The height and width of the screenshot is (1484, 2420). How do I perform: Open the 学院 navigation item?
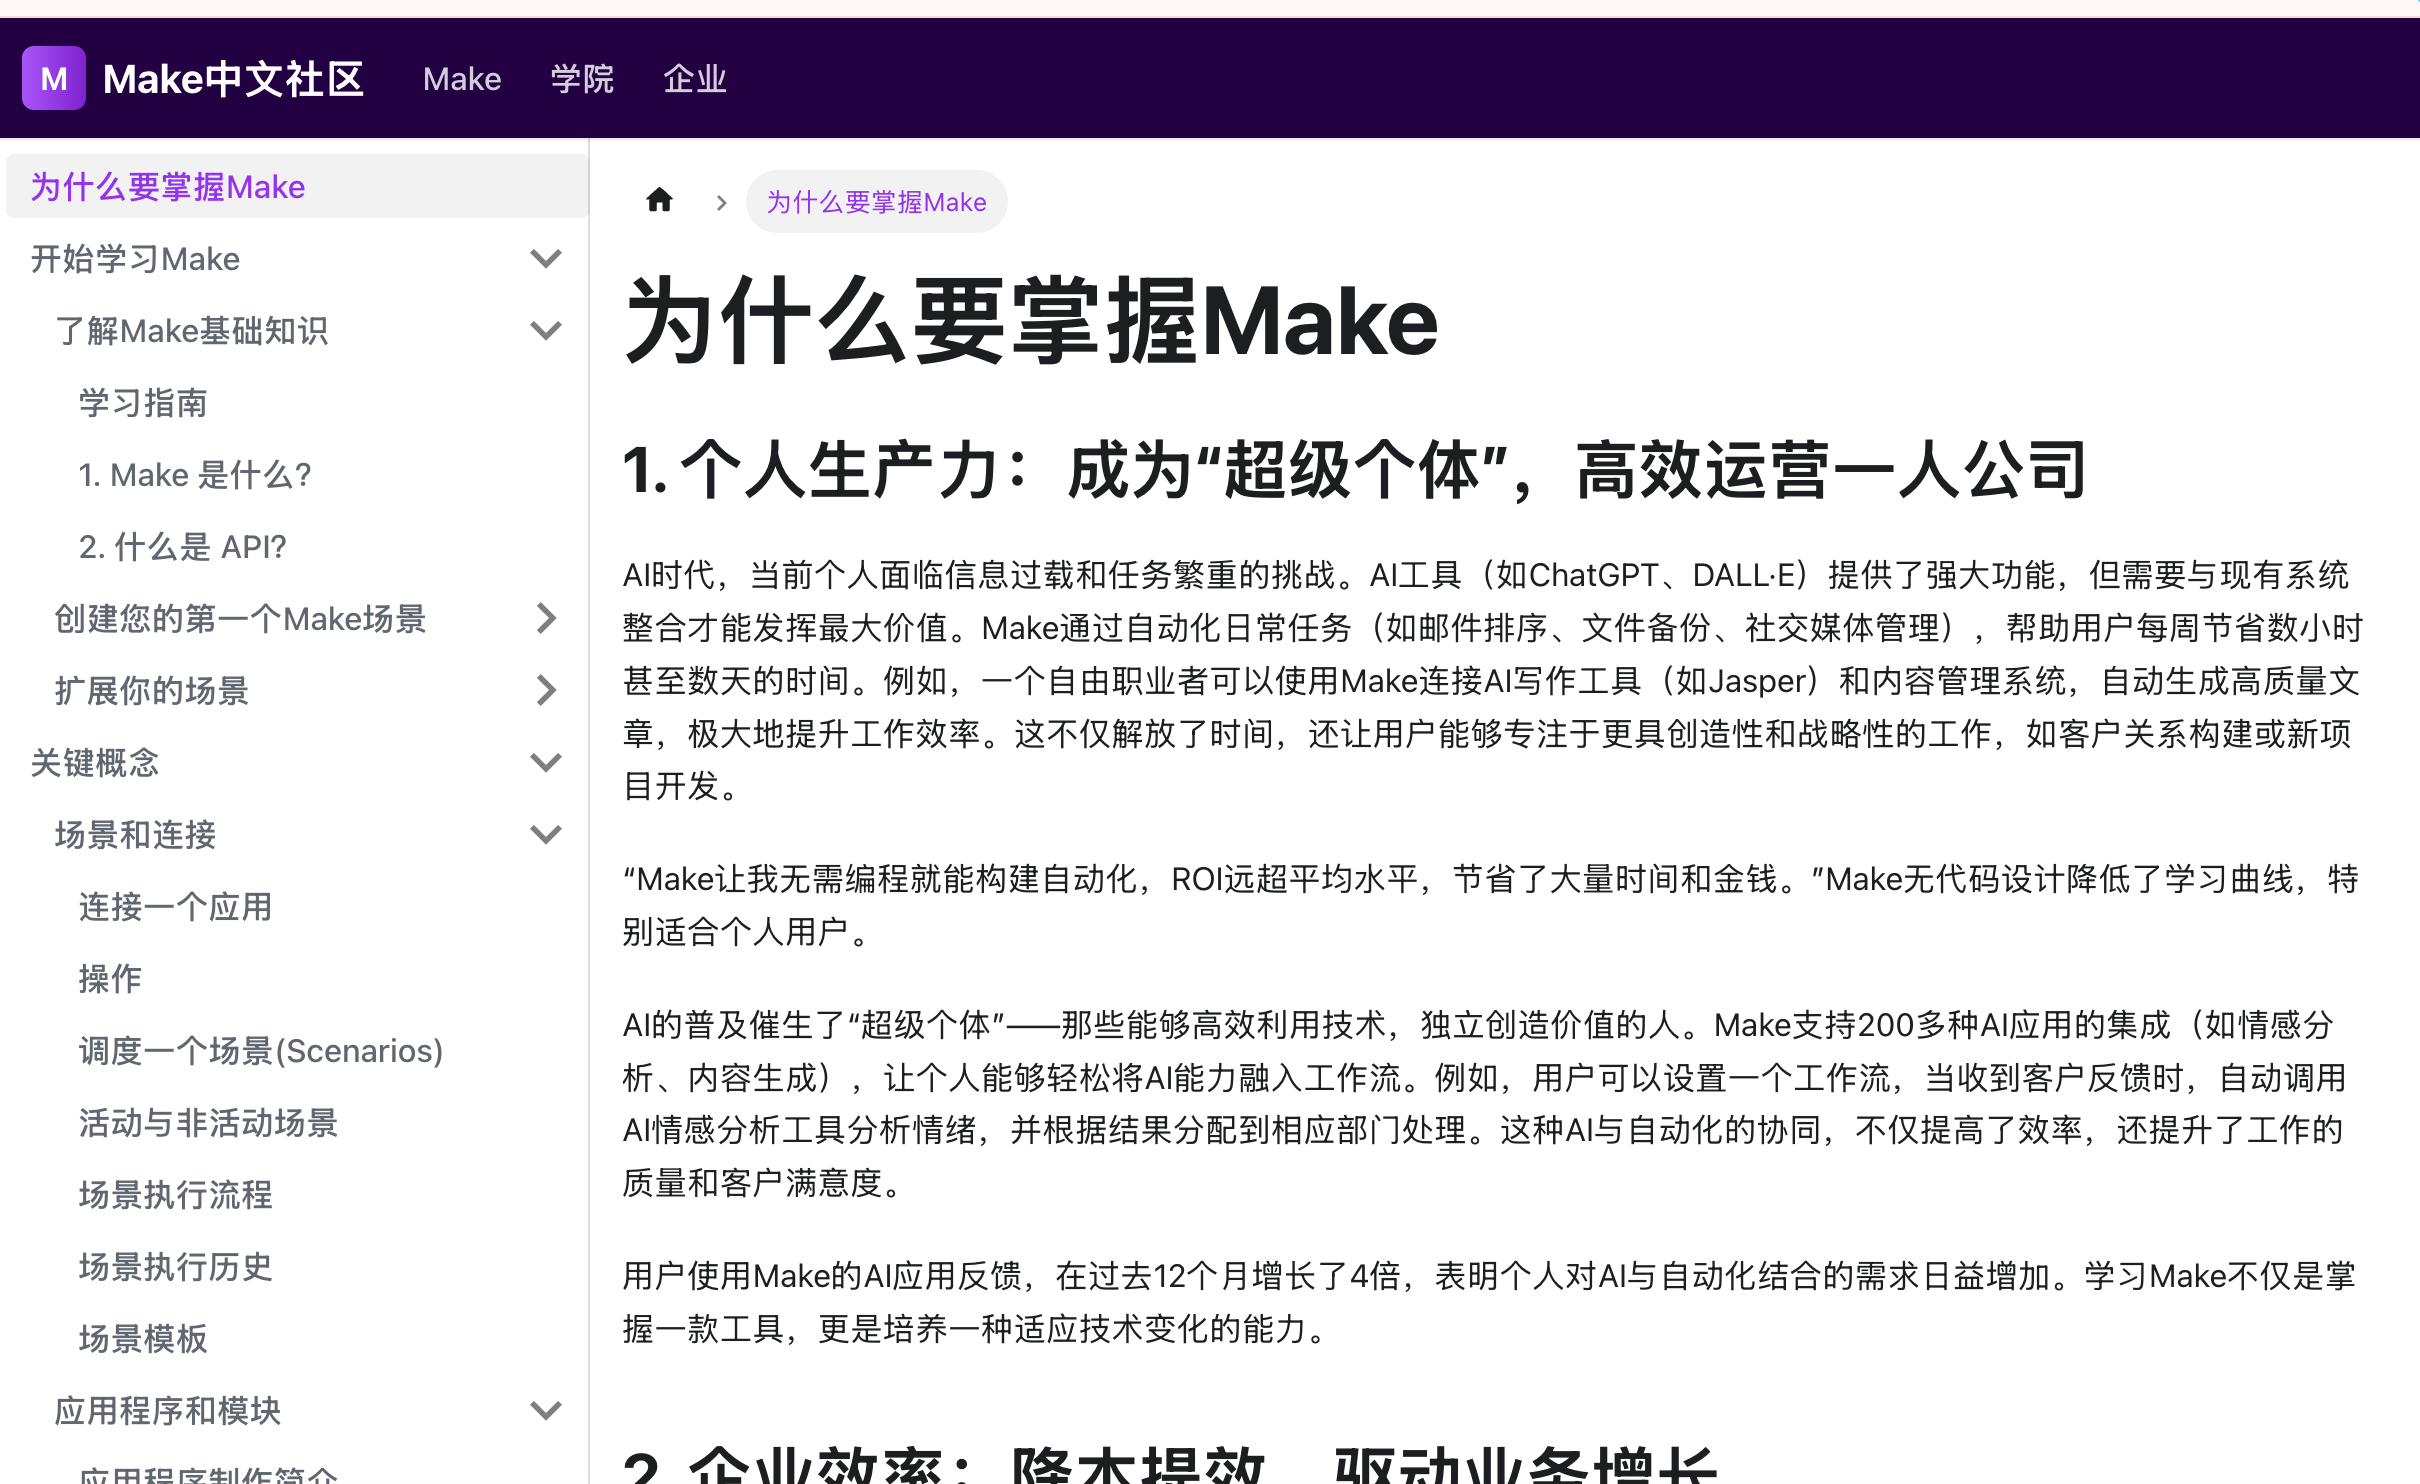coord(582,79)
